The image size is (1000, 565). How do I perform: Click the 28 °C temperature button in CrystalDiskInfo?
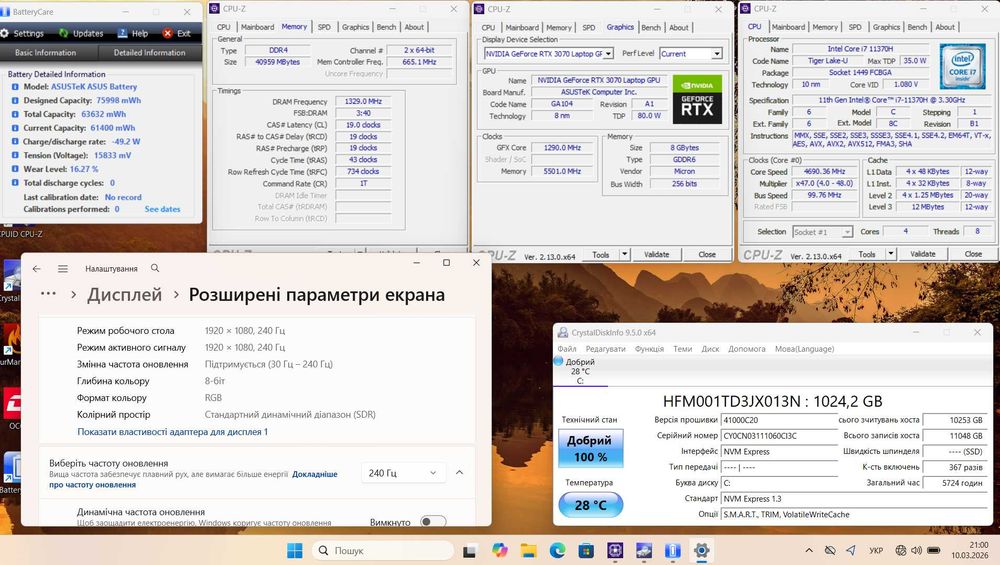(x=590, y=505)
